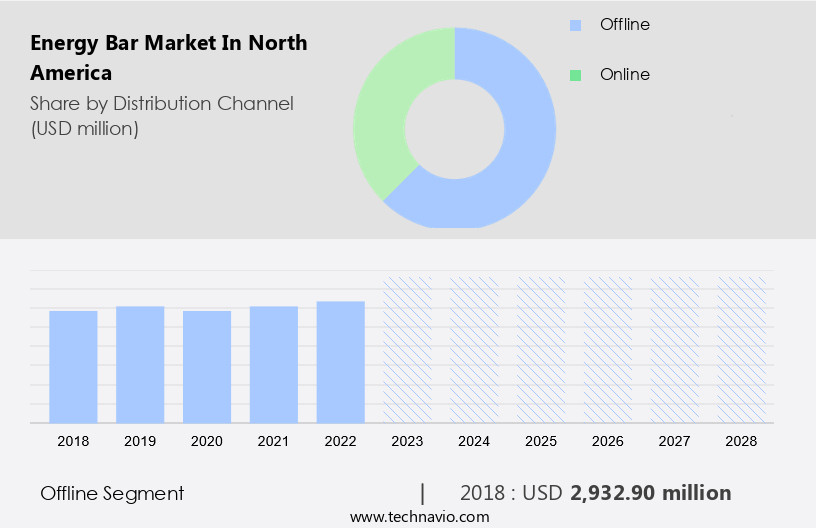Select the 2018 bar in chart
816x528 pixels.
(73, 366)
